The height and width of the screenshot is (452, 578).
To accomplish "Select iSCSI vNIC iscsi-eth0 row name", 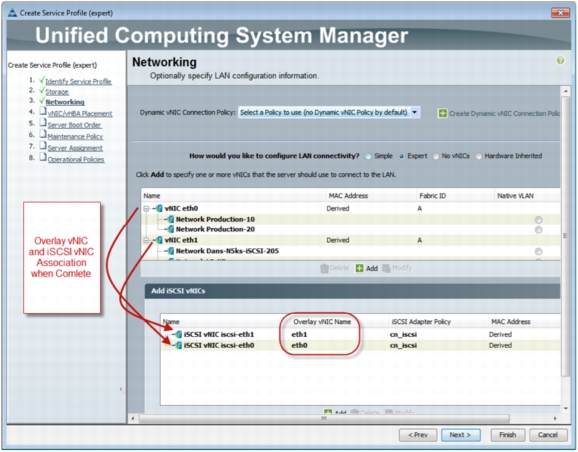I will pos(219,346).
